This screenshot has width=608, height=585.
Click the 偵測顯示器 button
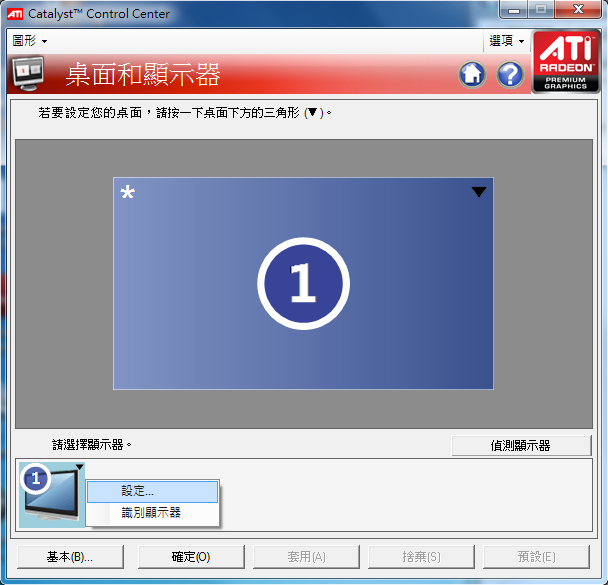pos(521,446)
